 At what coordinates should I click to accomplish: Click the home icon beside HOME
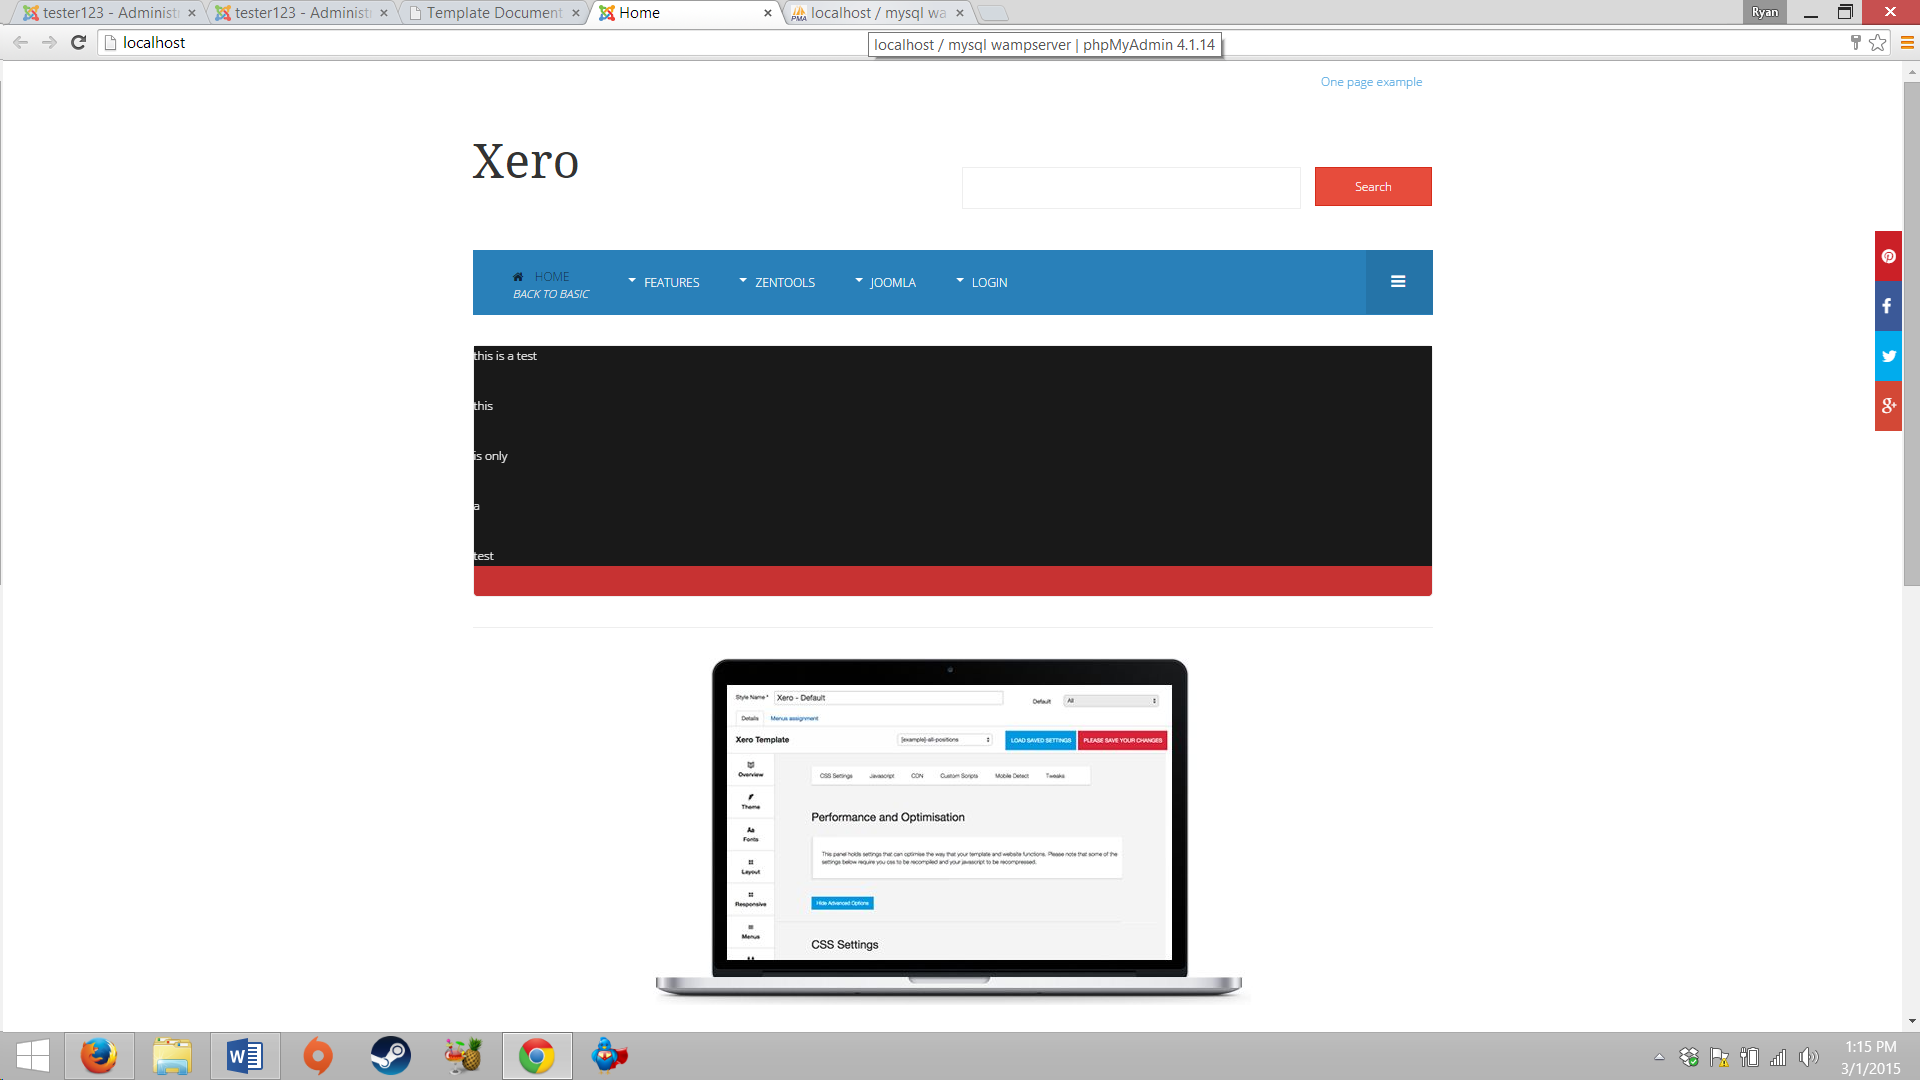[x=518, y=277]
